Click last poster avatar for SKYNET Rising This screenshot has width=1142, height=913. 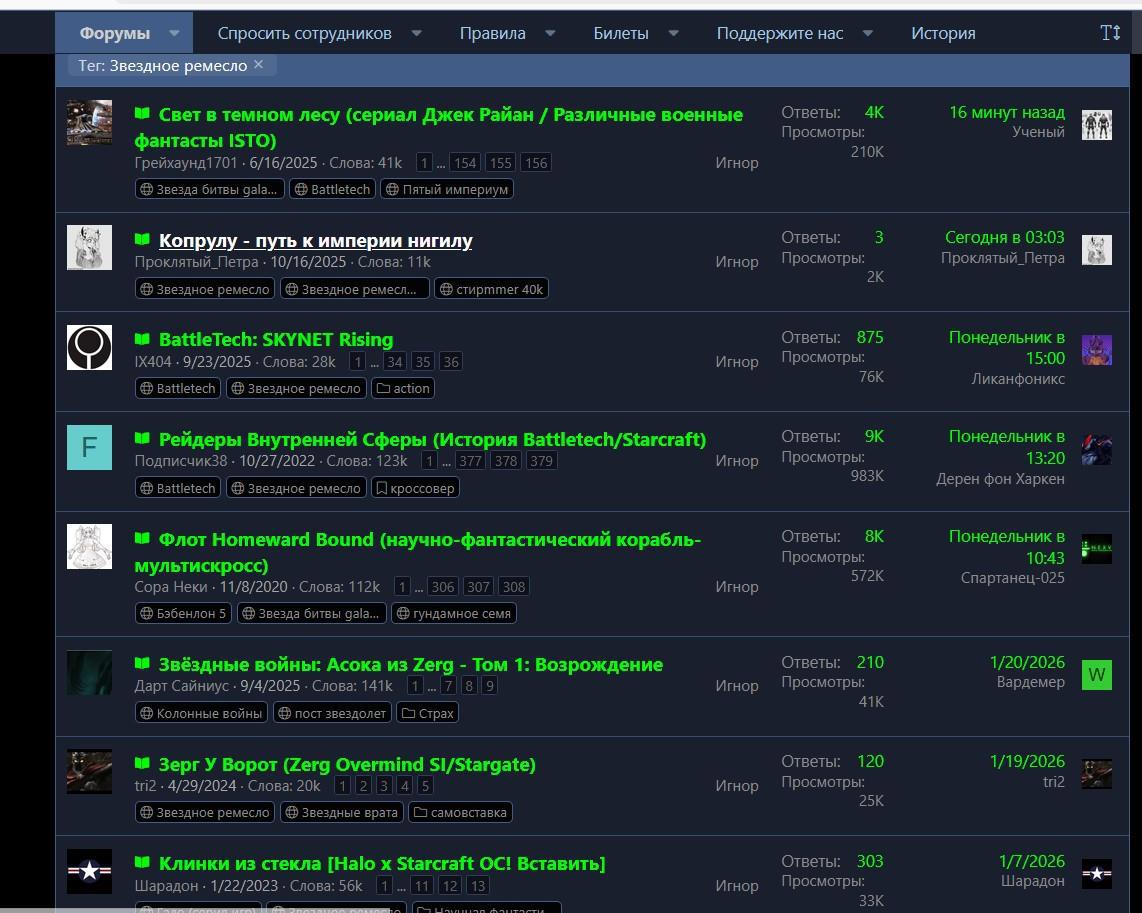(x=1096, y=350)
